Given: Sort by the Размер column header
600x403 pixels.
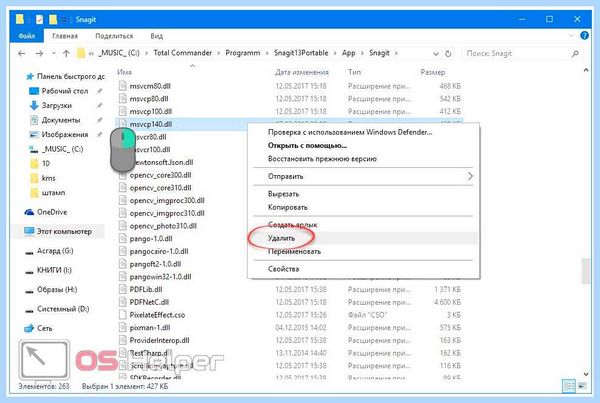Looking at the screenshot, I should [433, 72].
